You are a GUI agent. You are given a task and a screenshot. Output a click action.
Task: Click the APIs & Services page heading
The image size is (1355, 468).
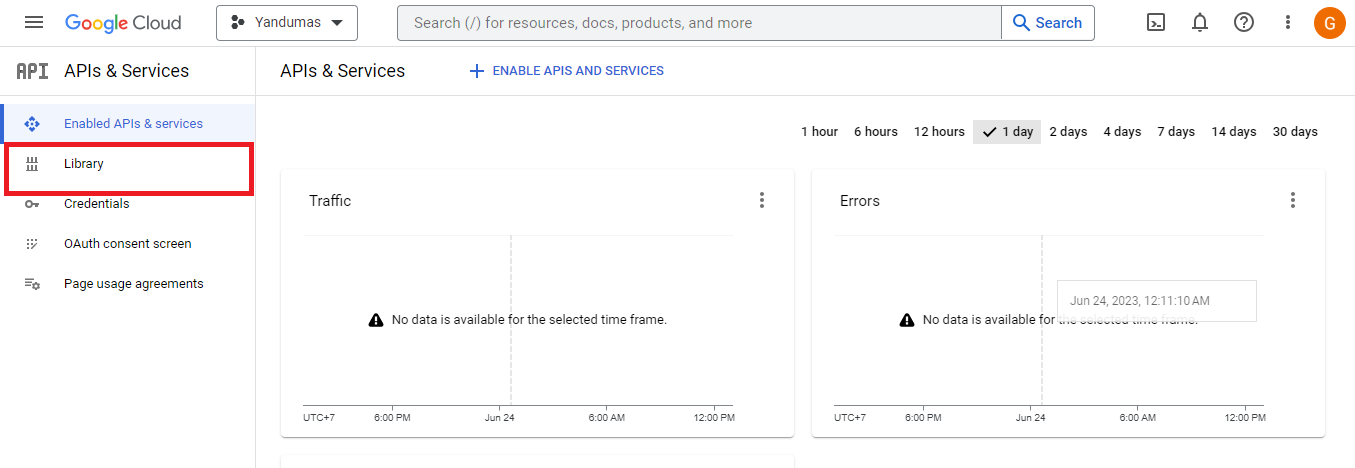(x=343, y=71)
